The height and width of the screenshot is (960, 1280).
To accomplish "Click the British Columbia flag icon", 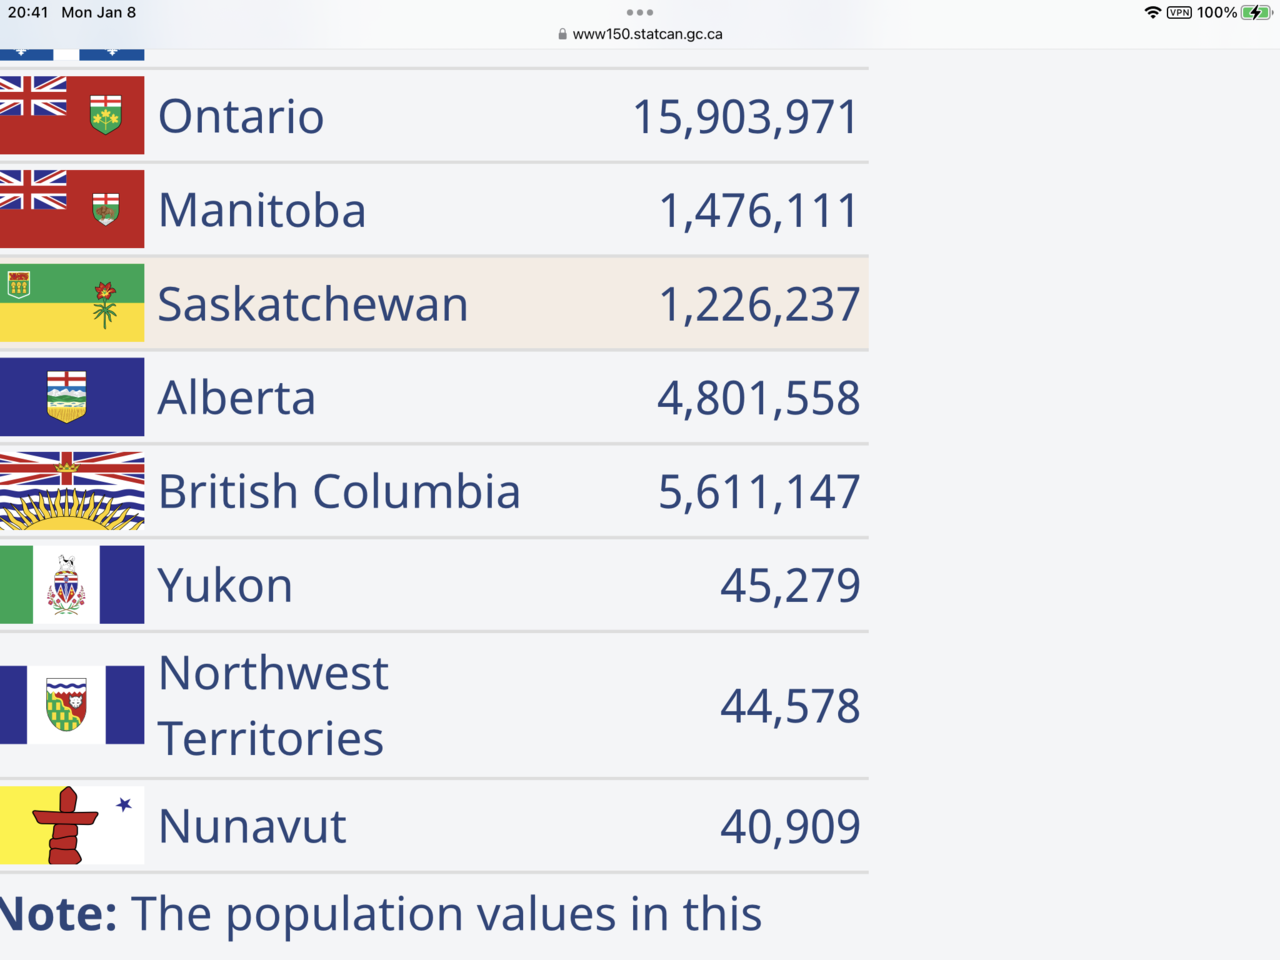I will click(72, 491).
